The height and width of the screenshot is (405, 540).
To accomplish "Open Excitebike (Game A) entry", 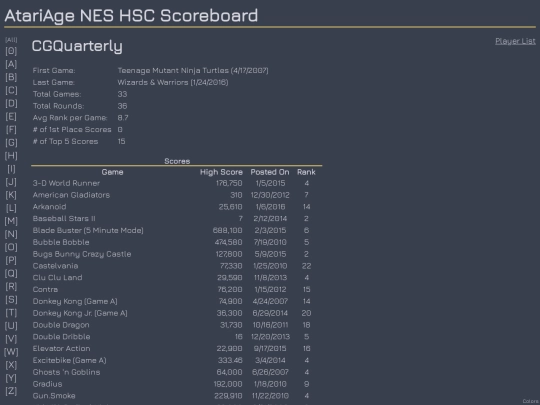I will click(x=70, y=360).
